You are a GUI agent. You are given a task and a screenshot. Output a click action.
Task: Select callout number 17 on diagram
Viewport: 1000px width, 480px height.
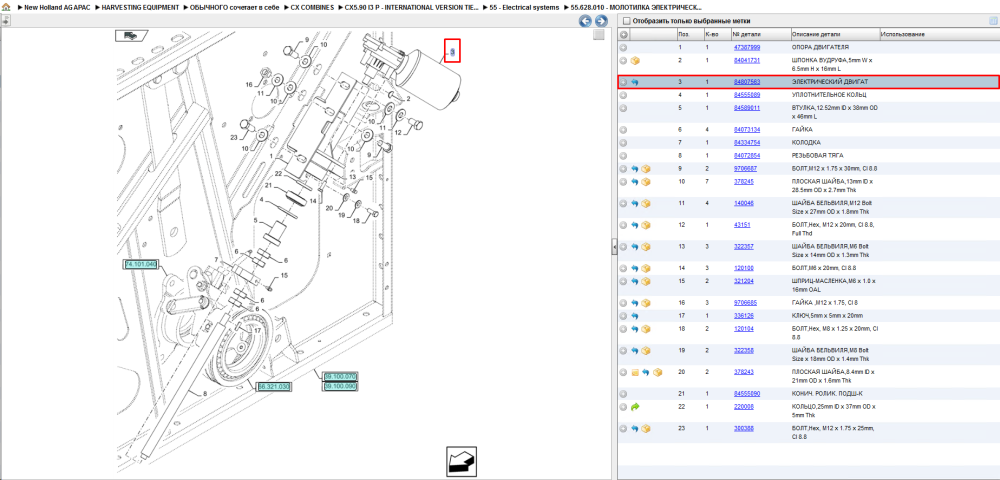click(257, 331)
